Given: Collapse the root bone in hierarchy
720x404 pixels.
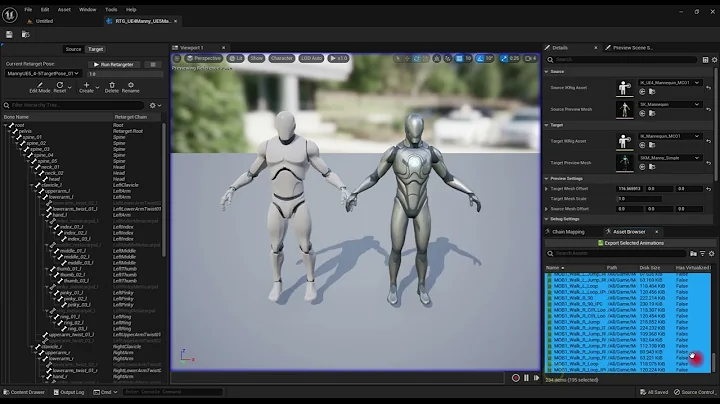Looking at the screenshot, I should (x=6, y=125).
